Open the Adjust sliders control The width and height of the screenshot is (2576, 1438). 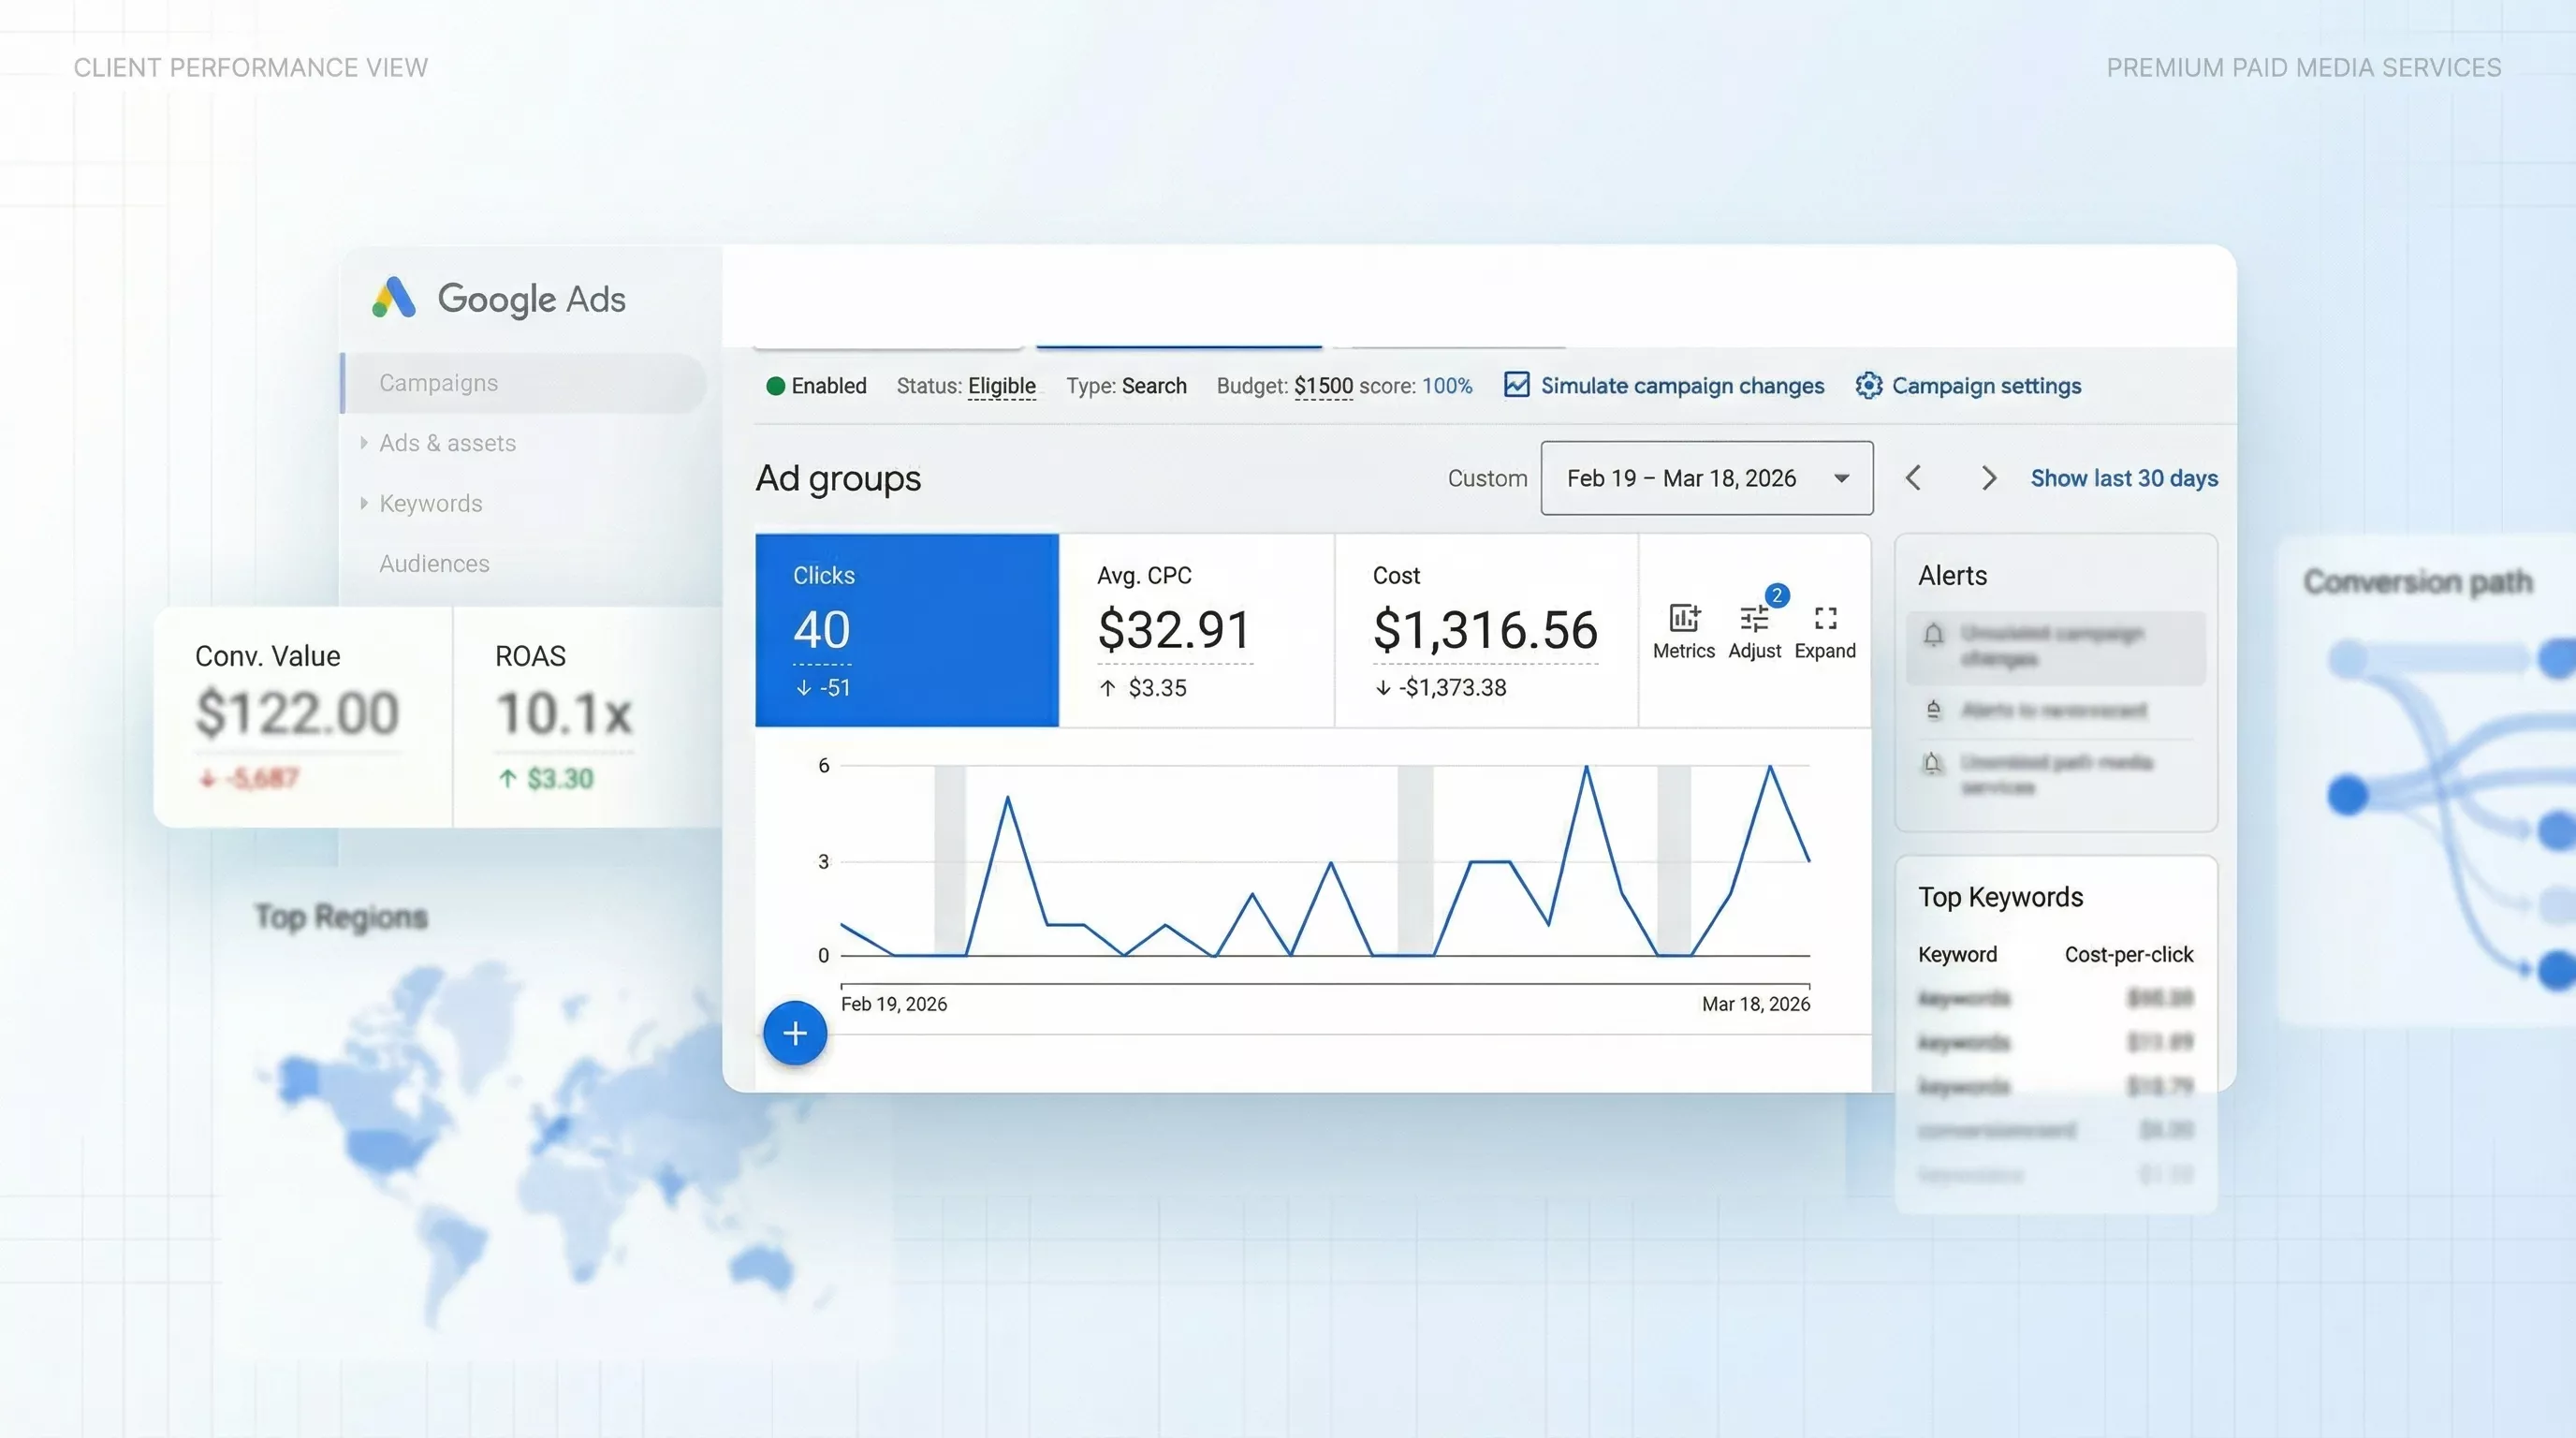pos(1754,620)
